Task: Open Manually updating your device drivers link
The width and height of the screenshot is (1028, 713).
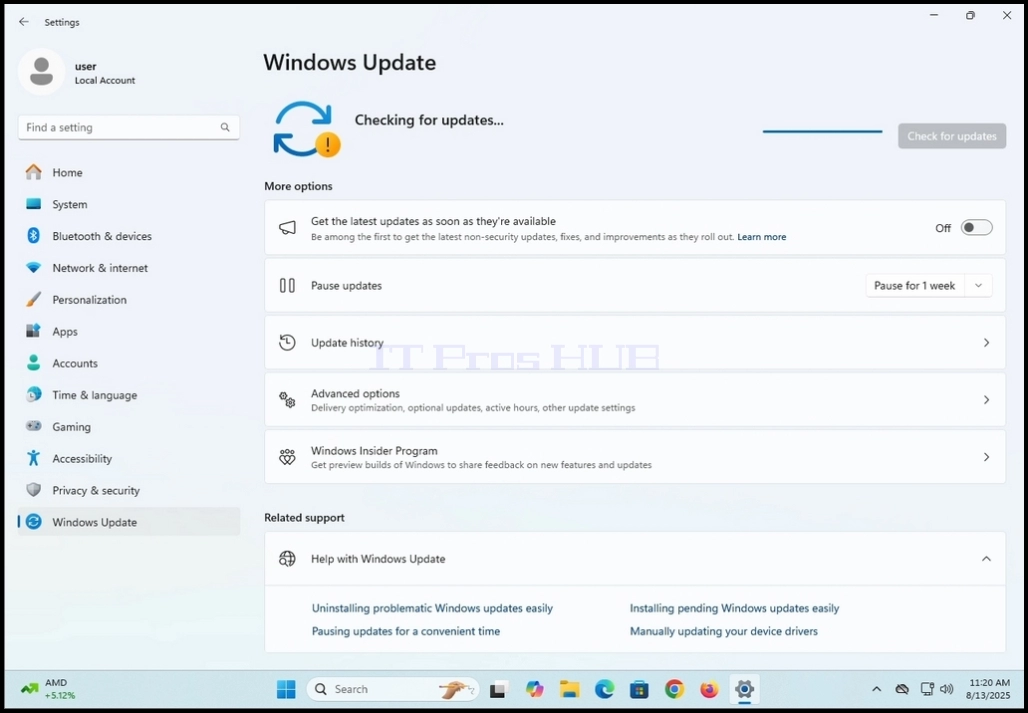Action: coord(724,631)
